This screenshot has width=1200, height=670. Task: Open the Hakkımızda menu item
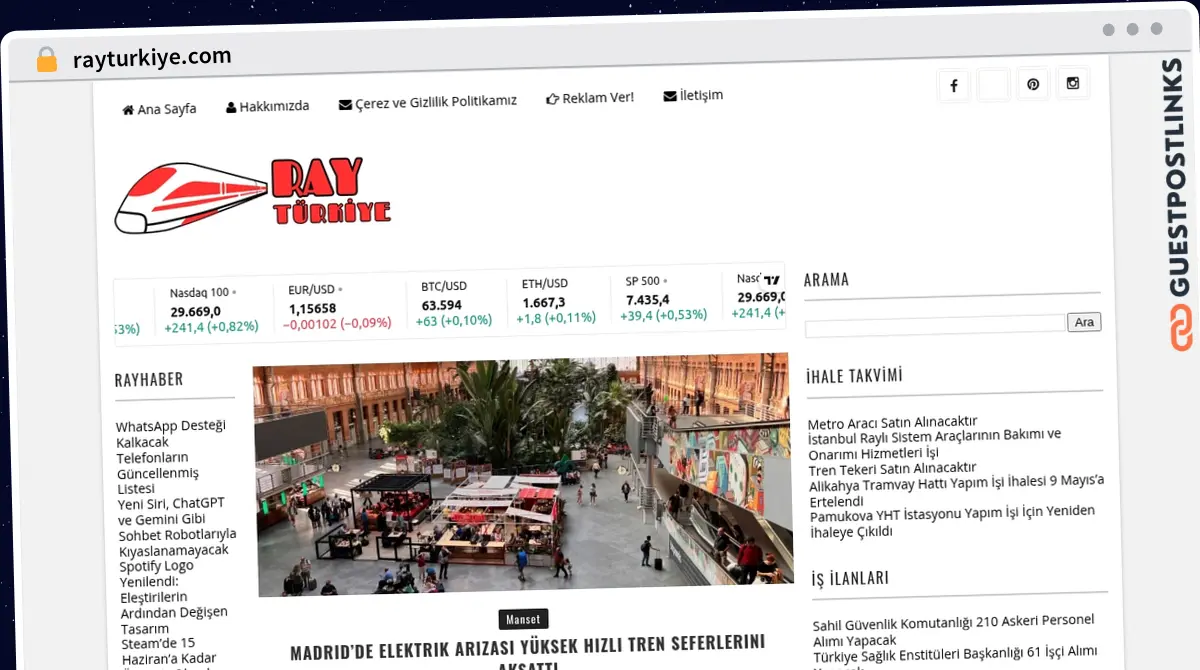[267, 106]
